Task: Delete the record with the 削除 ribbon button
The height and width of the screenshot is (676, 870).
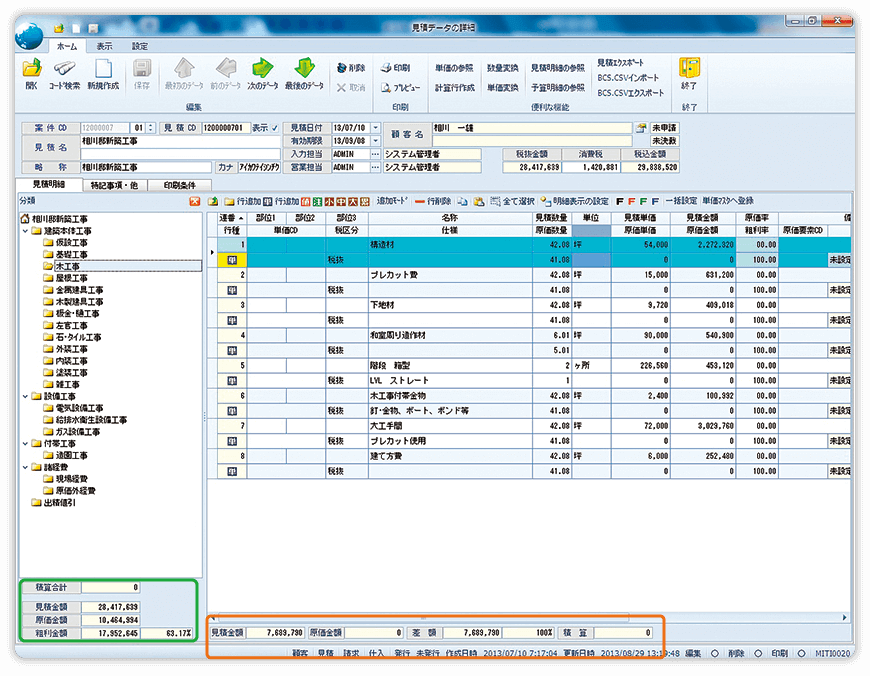Action: click(x=351, y=68)
